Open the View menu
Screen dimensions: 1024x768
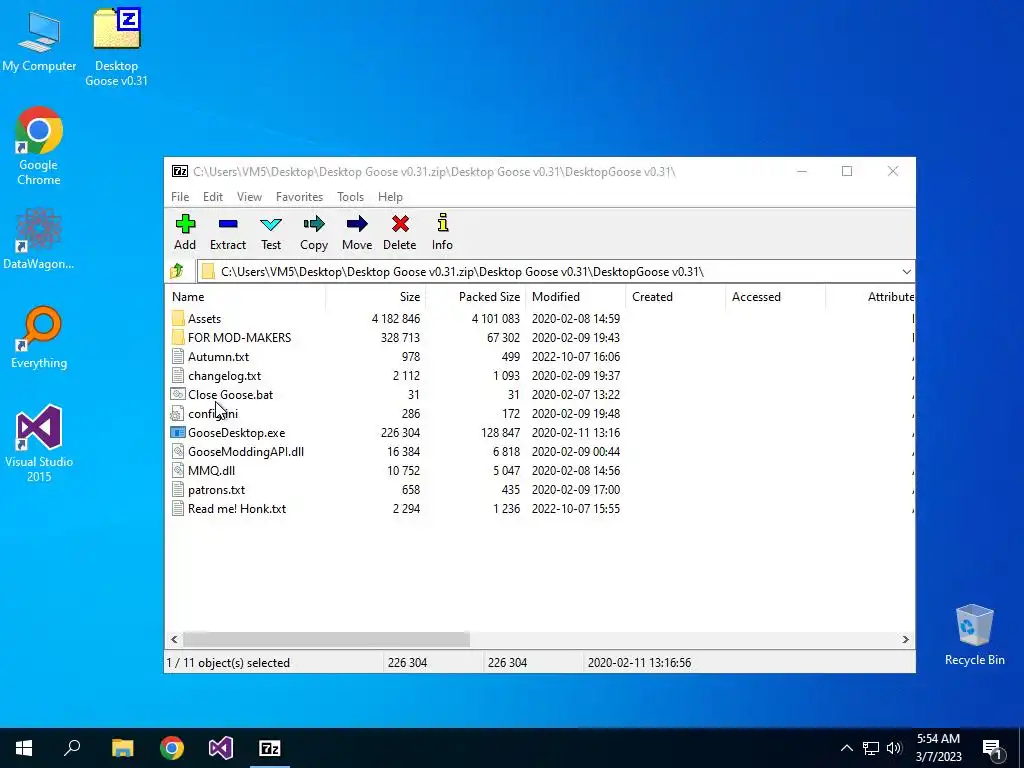[x=249, y=197]
